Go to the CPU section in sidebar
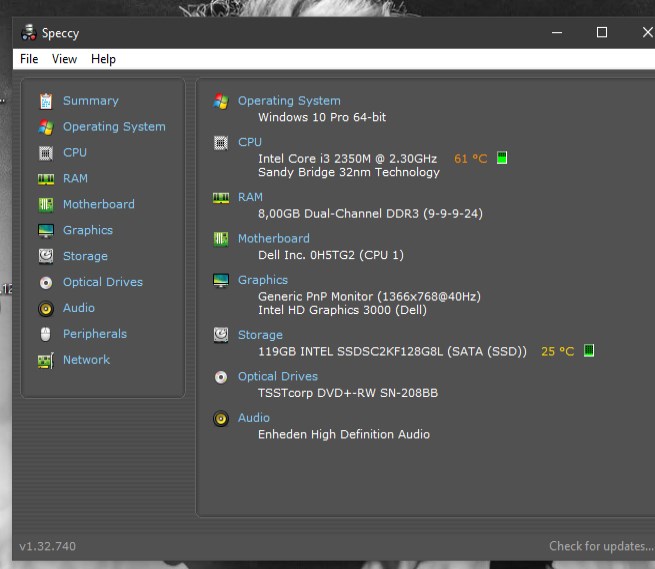Screen dimensions: 655x569 click(75, 152)
